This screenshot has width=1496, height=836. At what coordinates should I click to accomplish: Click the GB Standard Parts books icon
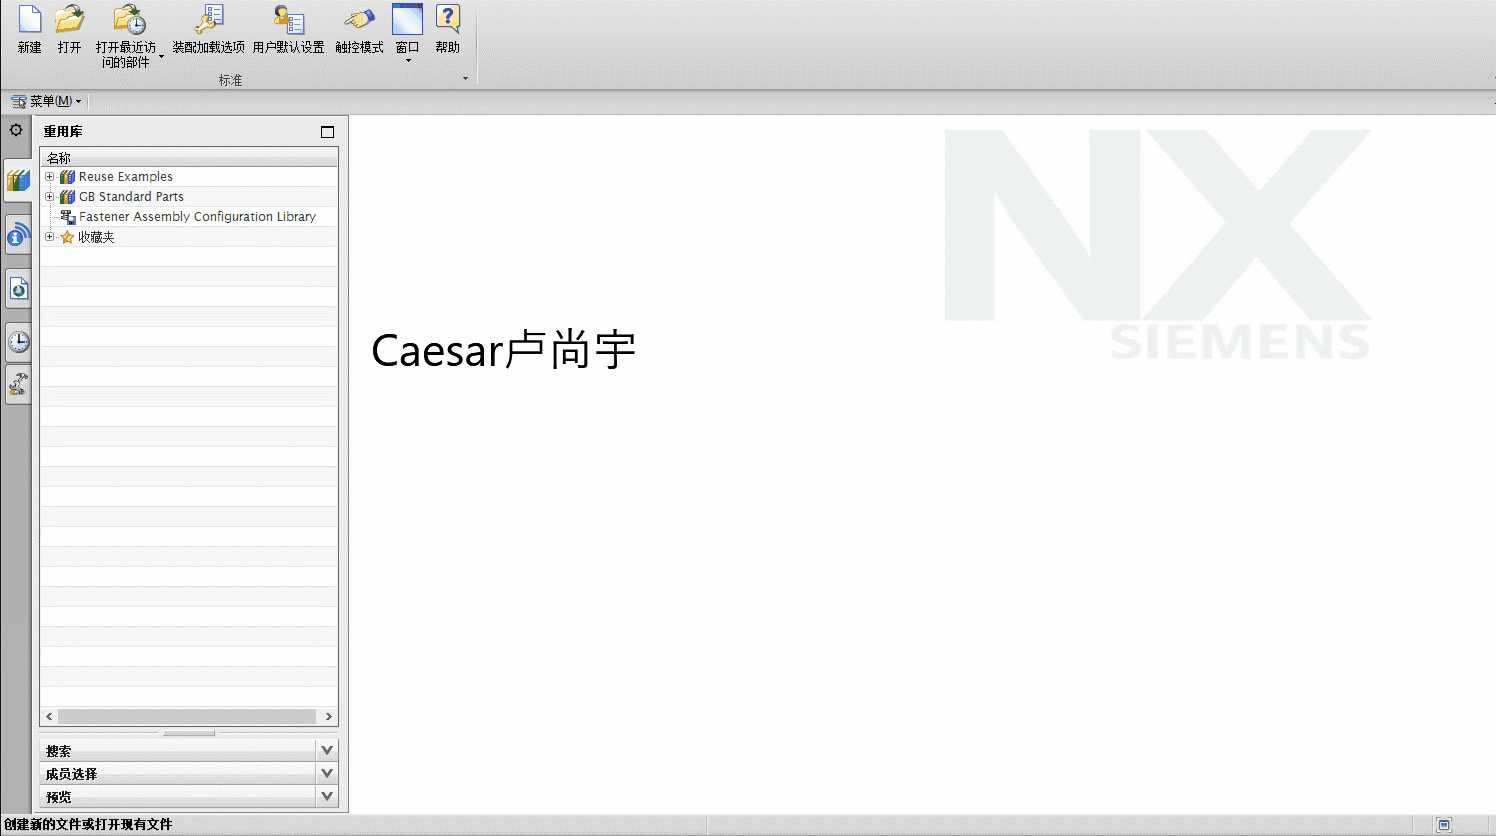(67, 197)
